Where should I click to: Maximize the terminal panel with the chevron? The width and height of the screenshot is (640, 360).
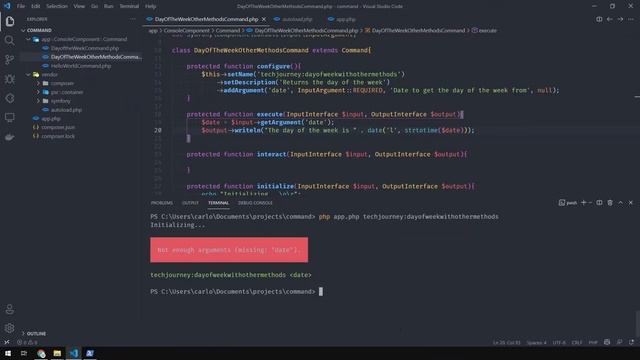click(x=620, y=202)
